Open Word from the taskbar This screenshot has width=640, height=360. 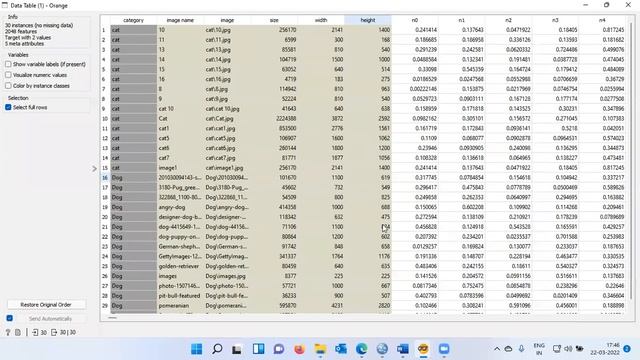[x=403, y=349]
